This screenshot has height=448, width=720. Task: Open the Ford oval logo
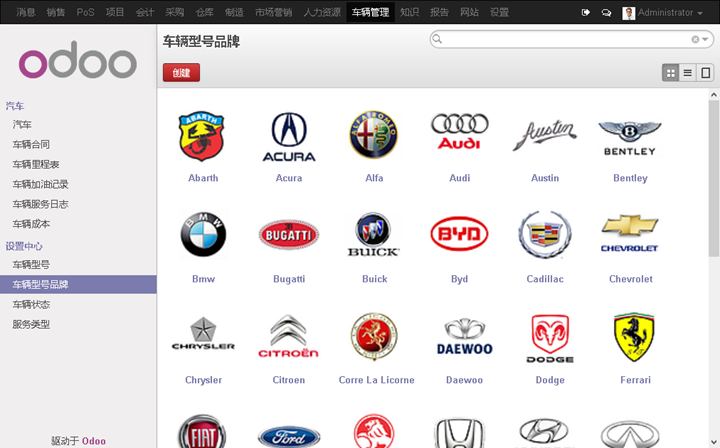point(289,437)
